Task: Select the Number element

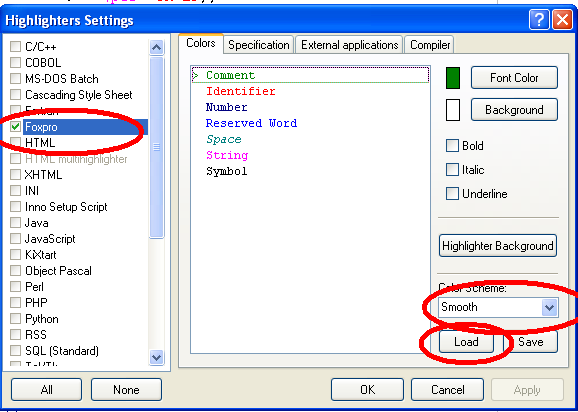Action: click(226, 107)
